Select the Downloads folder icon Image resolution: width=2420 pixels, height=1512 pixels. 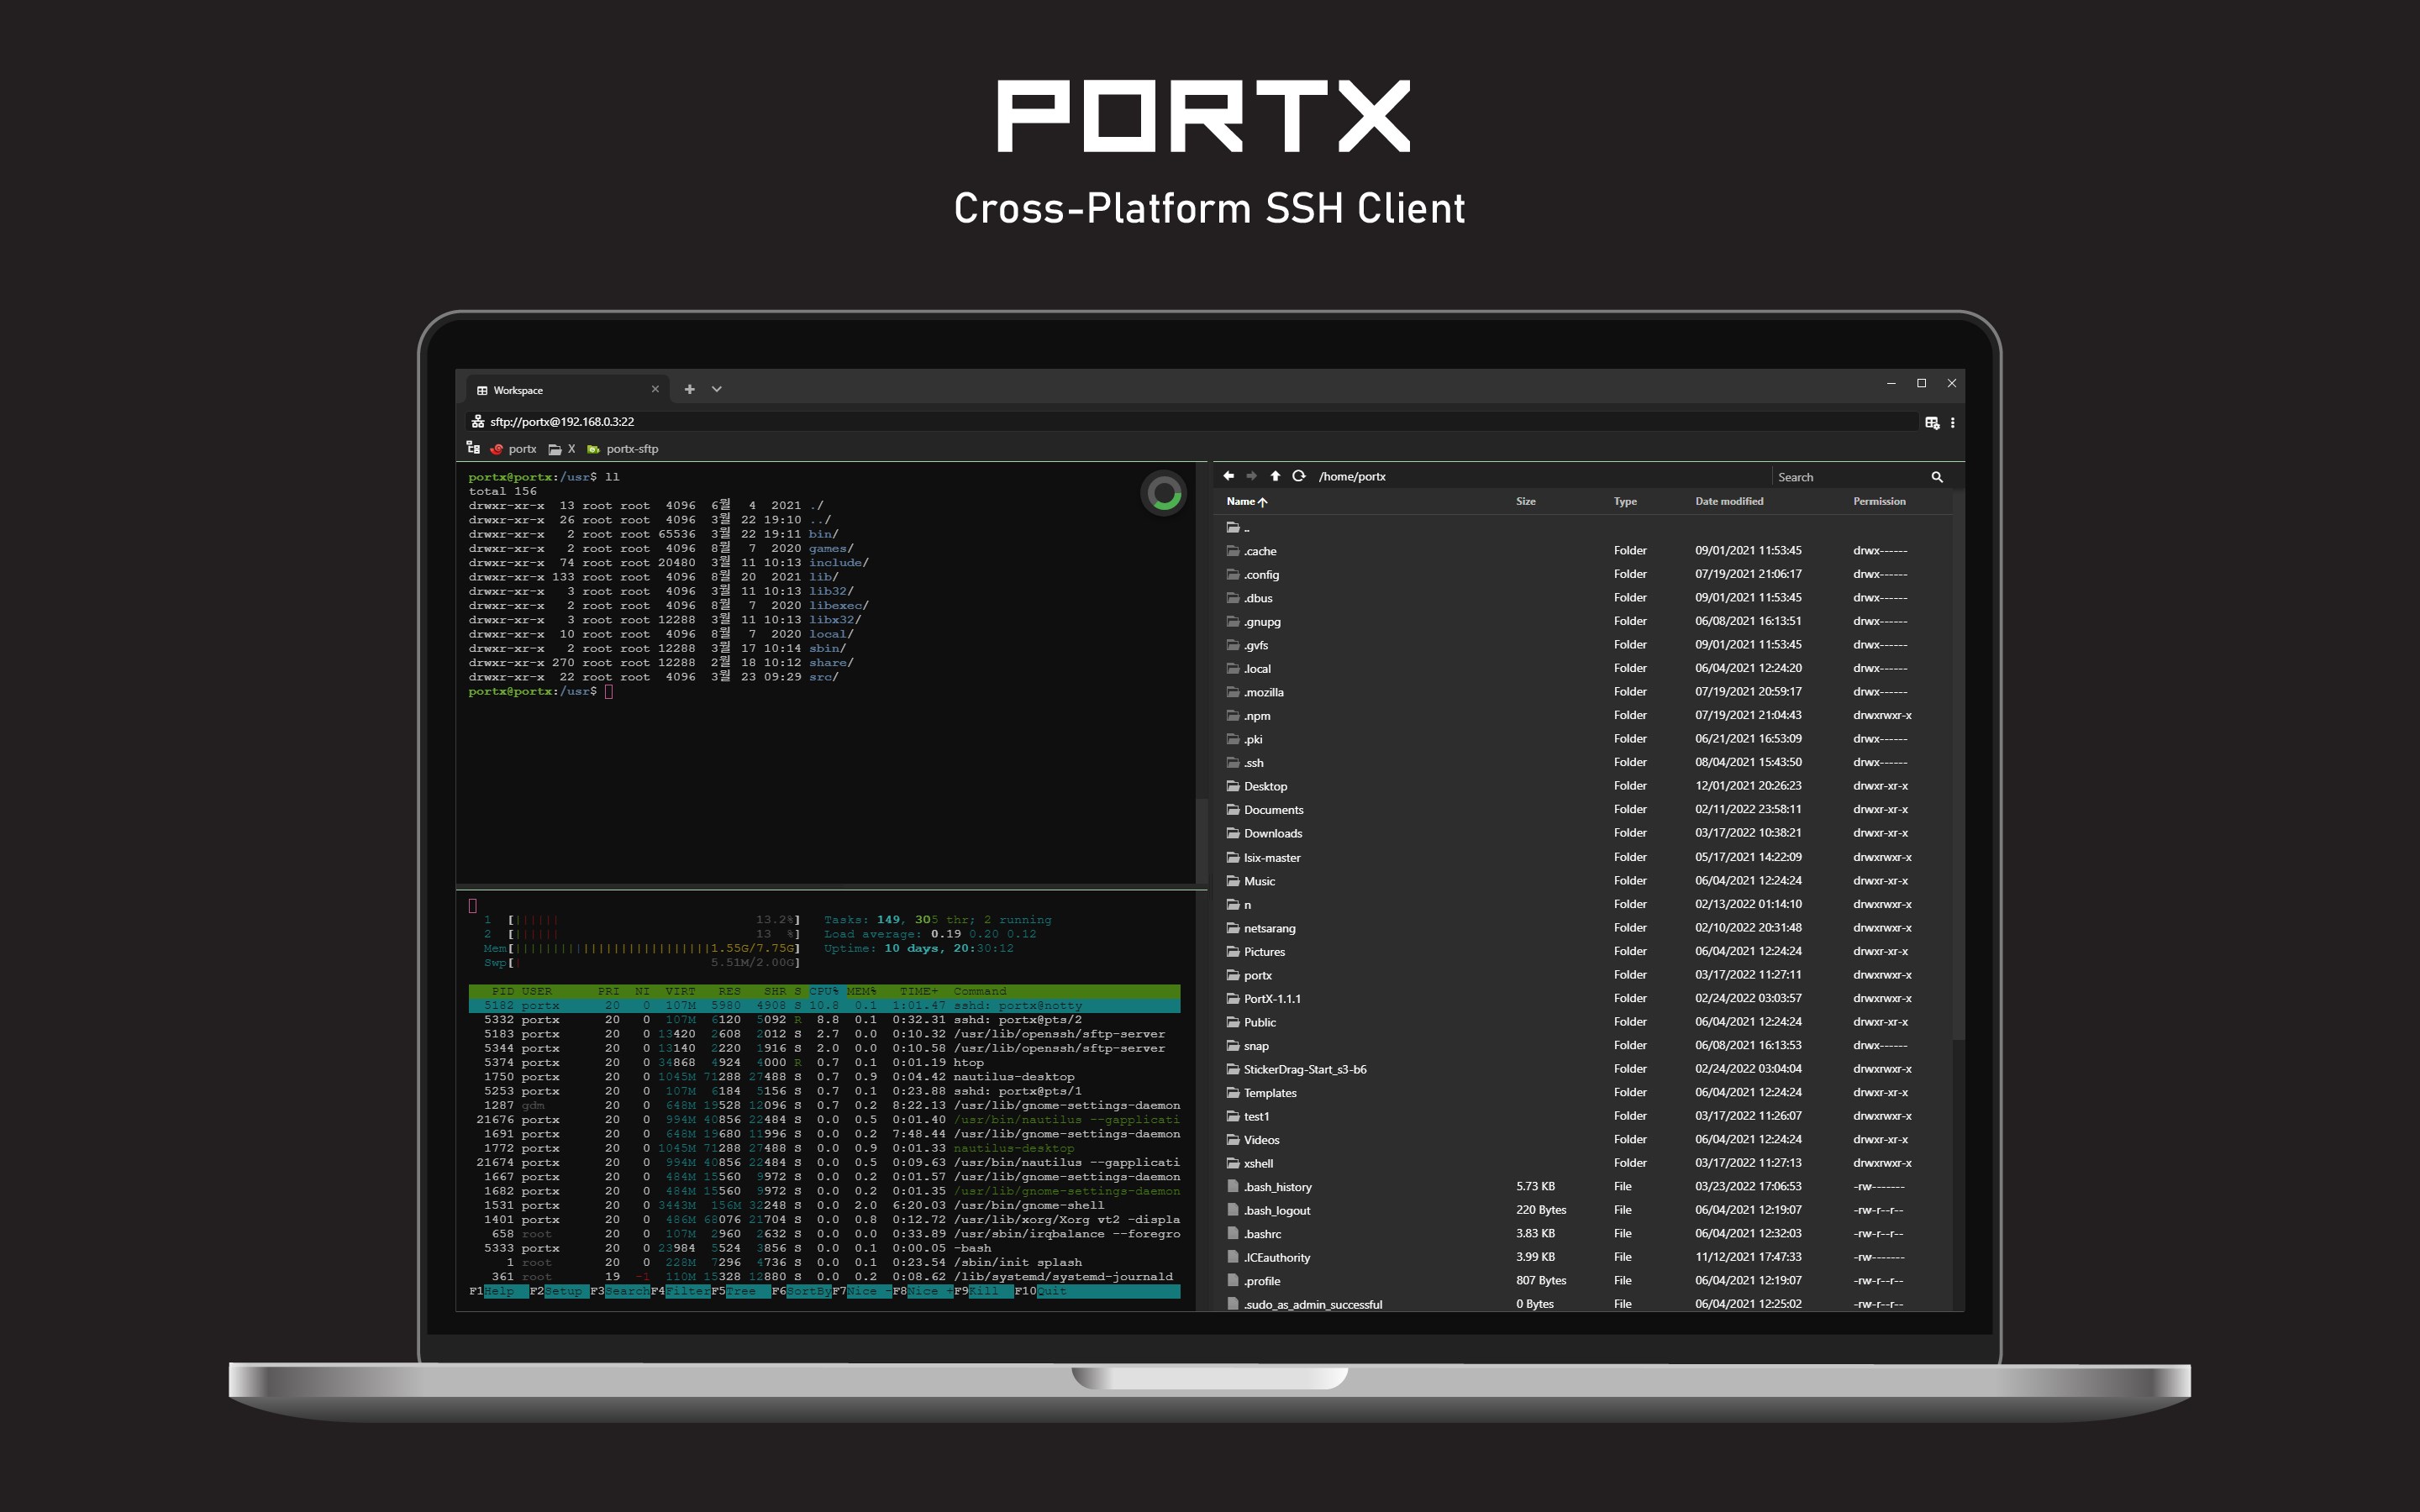point(1233,833)
